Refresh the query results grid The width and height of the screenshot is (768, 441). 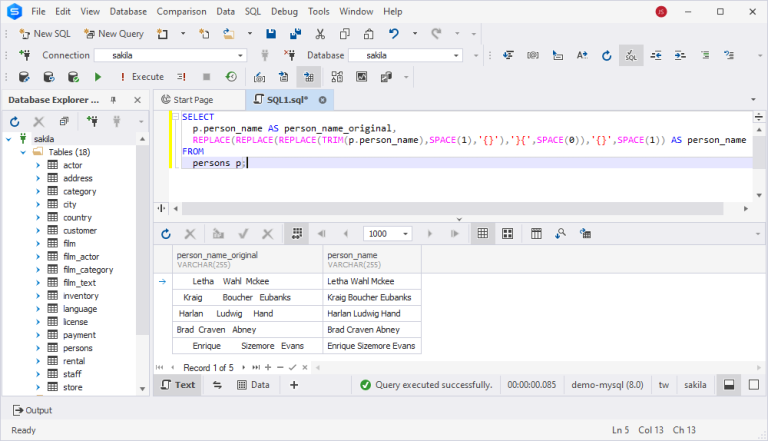[166, 233]
